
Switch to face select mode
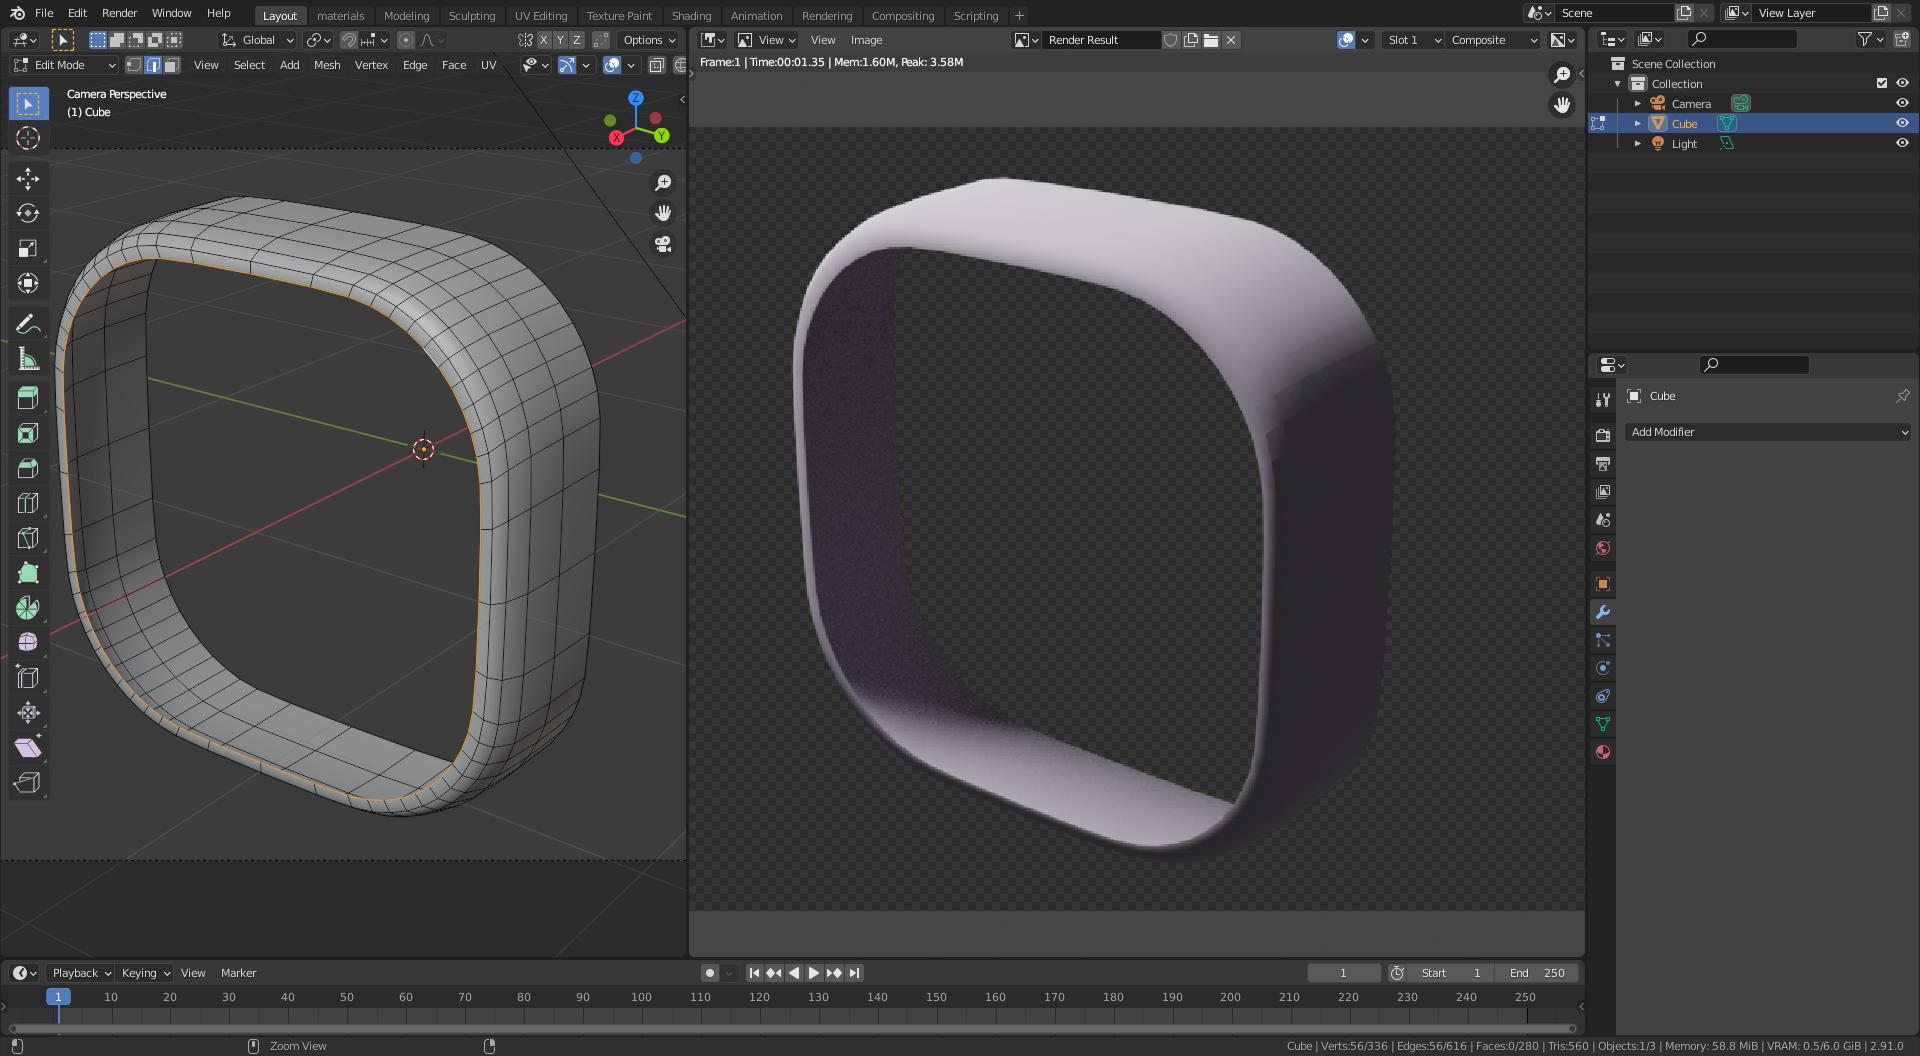coord(172,65)
